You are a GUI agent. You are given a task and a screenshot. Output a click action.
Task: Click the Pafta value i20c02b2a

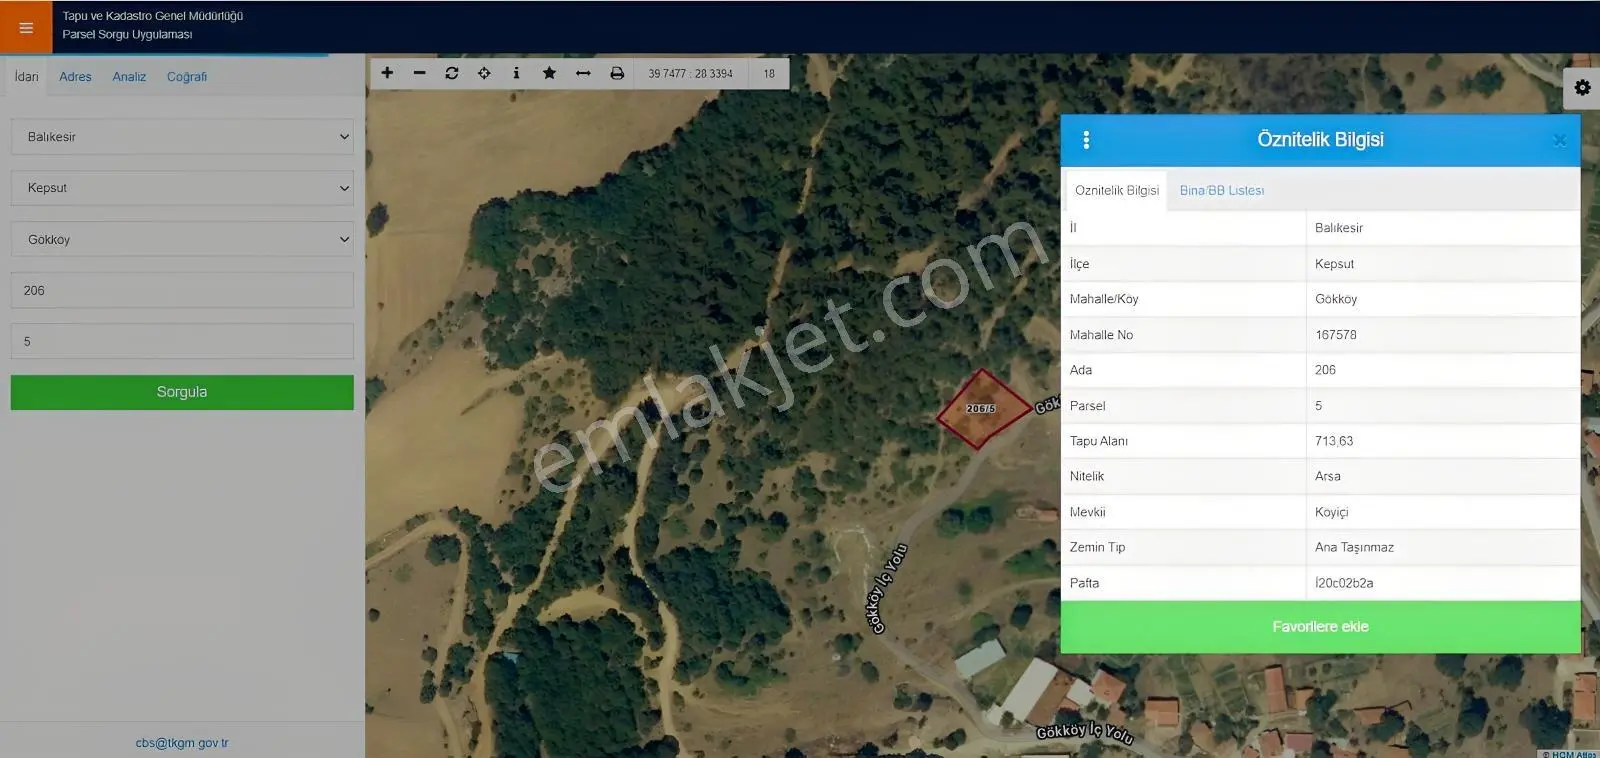coord(1344,583)
